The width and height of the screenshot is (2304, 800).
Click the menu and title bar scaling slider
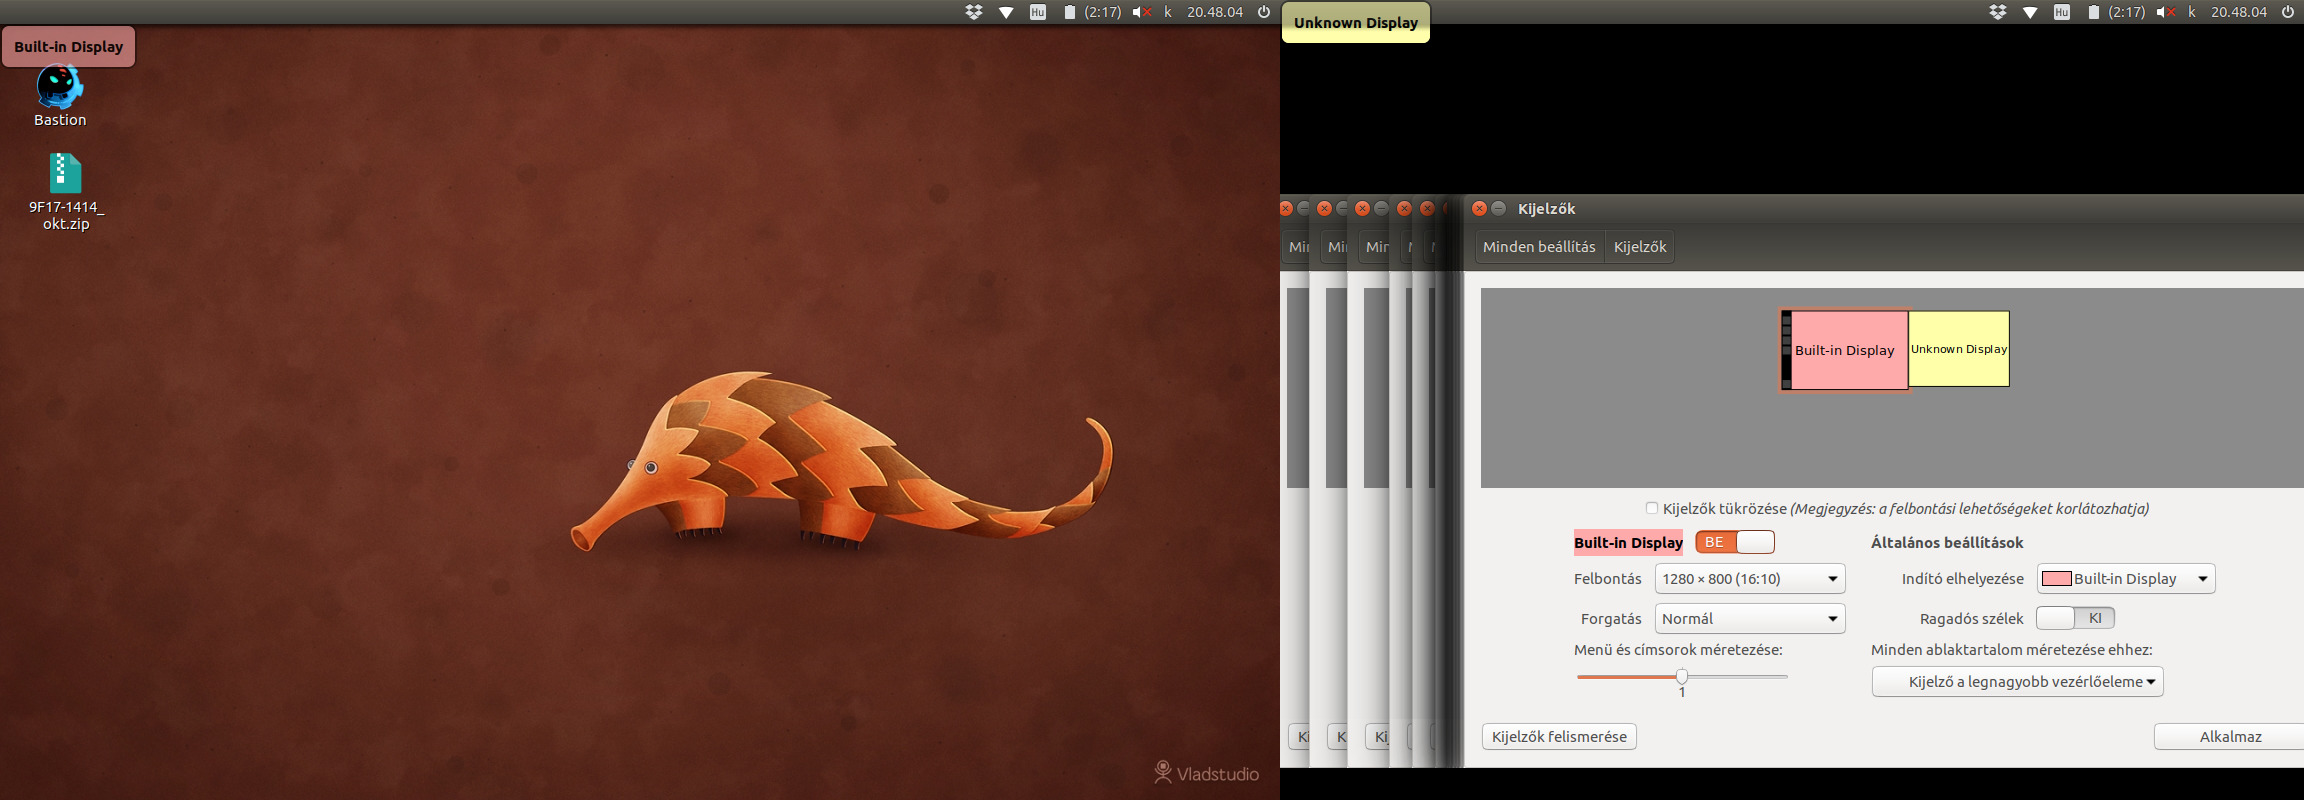tap(1682, 677)
